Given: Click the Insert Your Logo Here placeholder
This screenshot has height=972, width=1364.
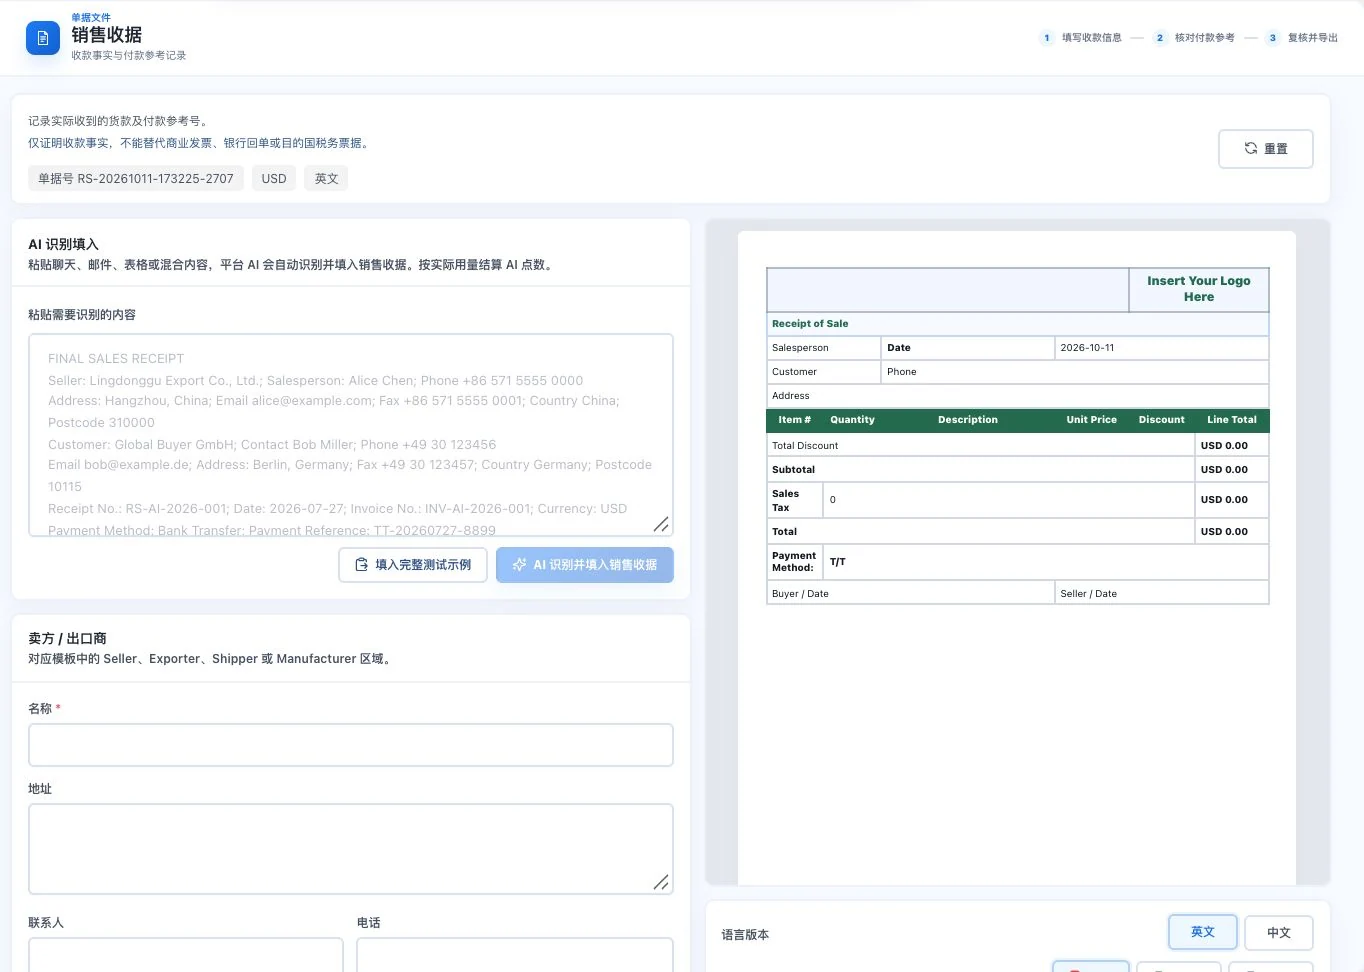Looking at the screenshot, I should point(1199,289).
